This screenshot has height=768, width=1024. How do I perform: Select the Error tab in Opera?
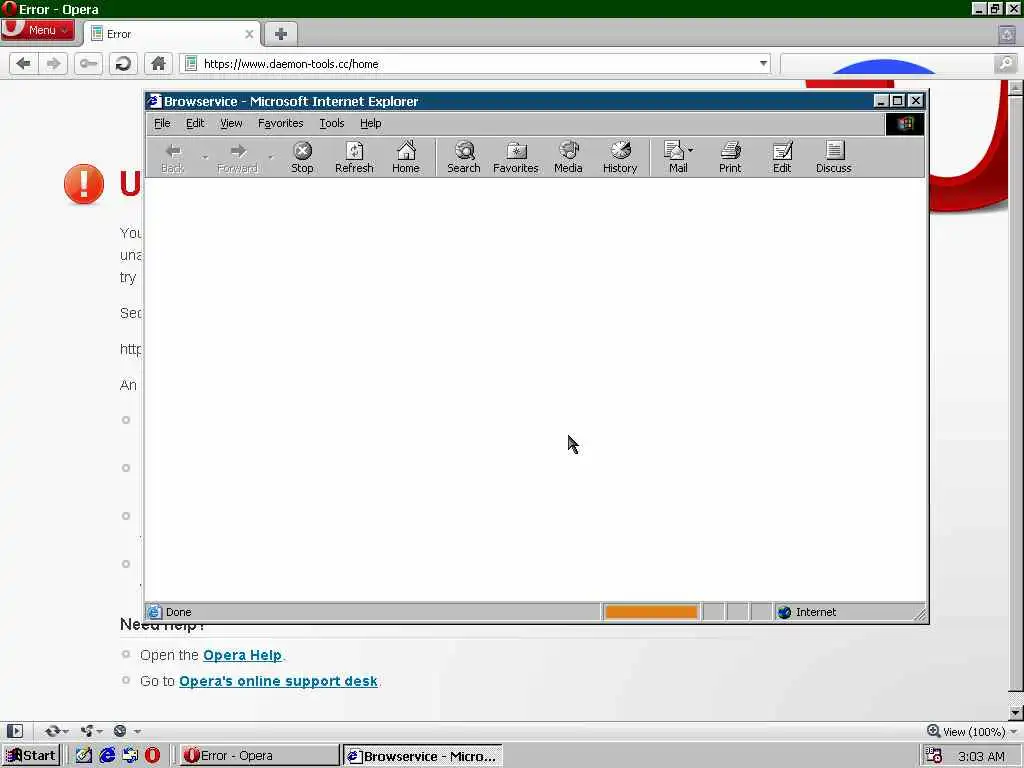tap(172, 34)
